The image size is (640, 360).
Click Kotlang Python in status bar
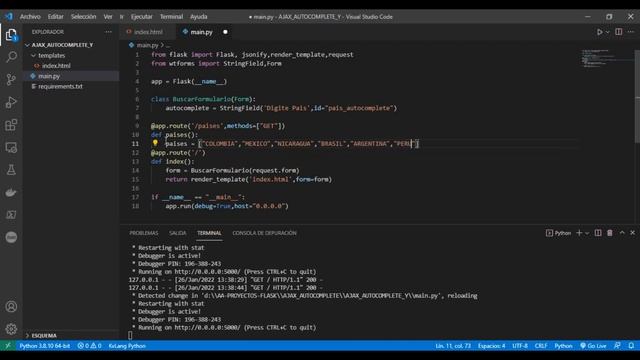[x=127, y=346]
